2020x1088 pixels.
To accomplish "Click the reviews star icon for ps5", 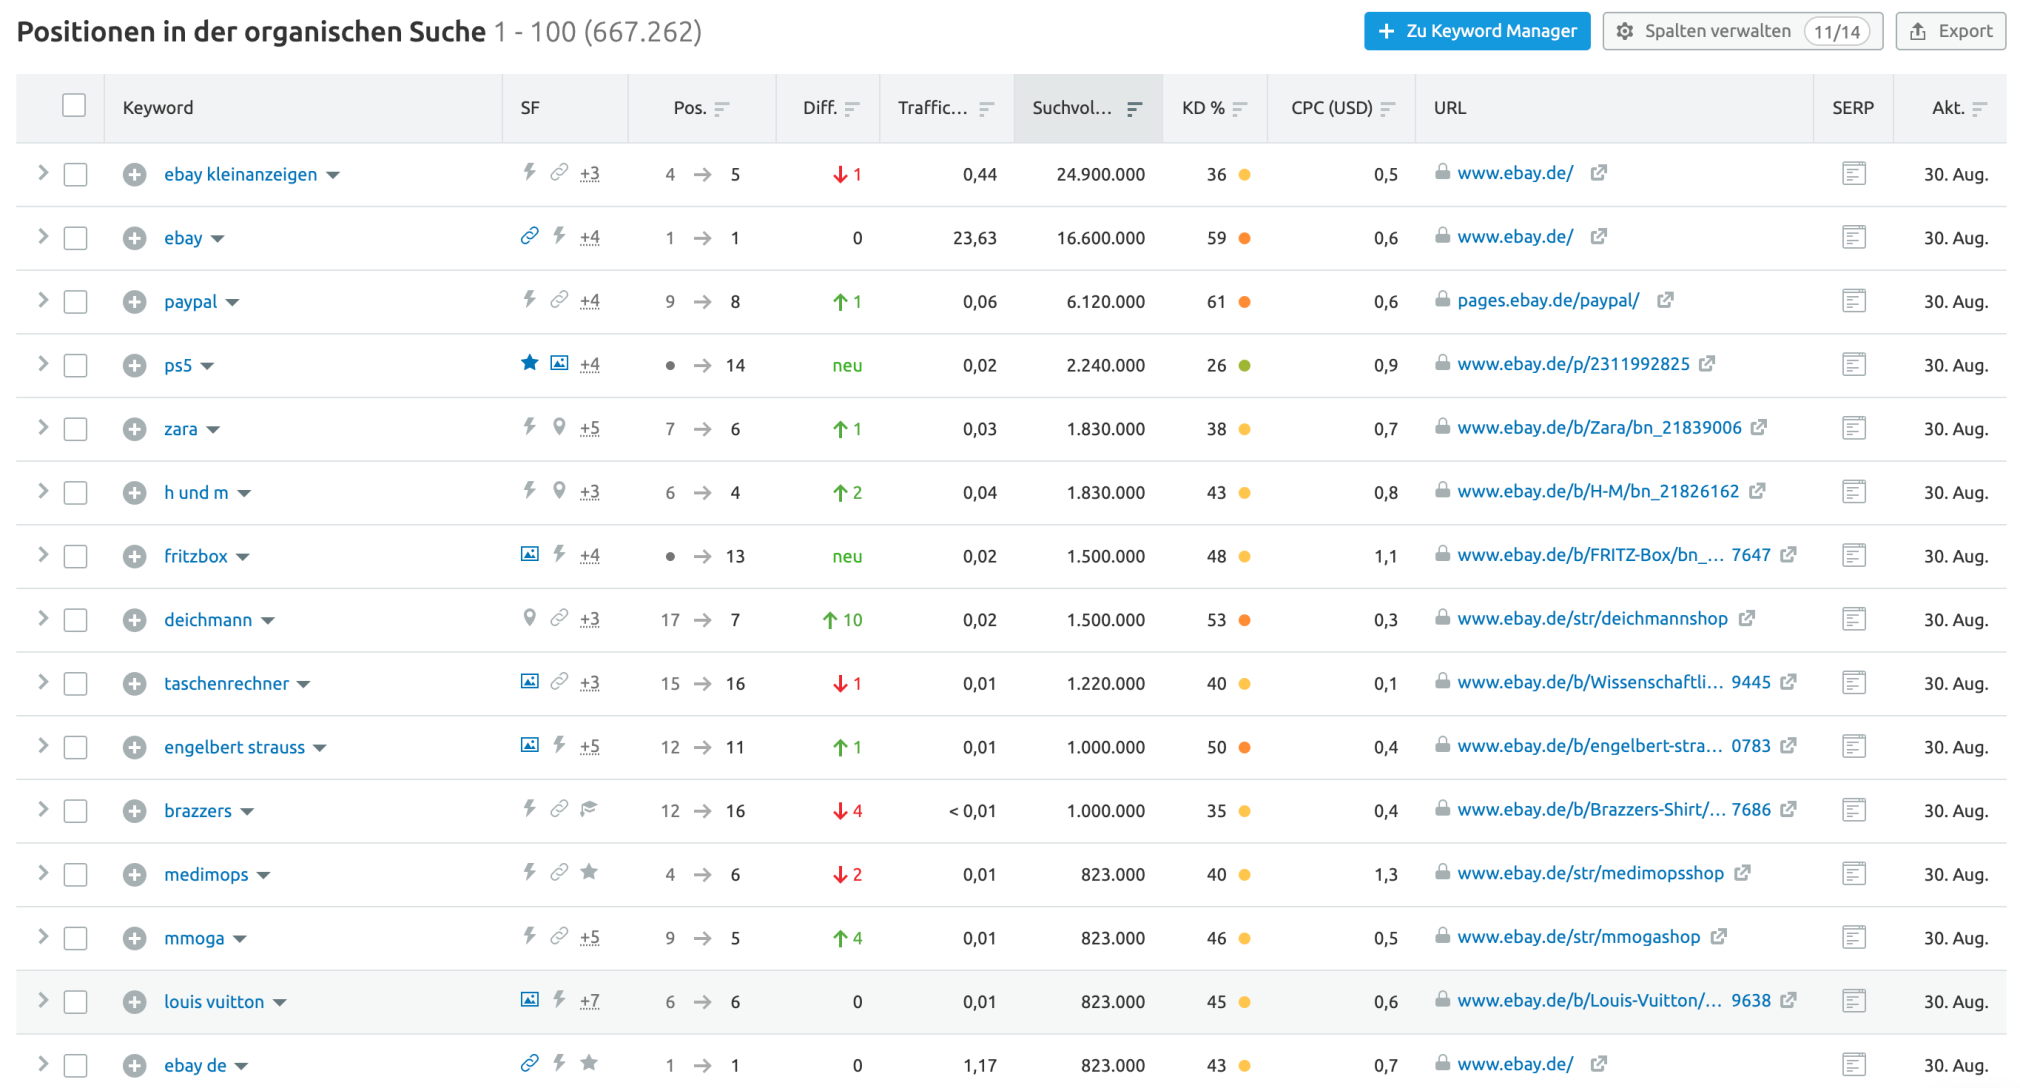I will [530, 363].
